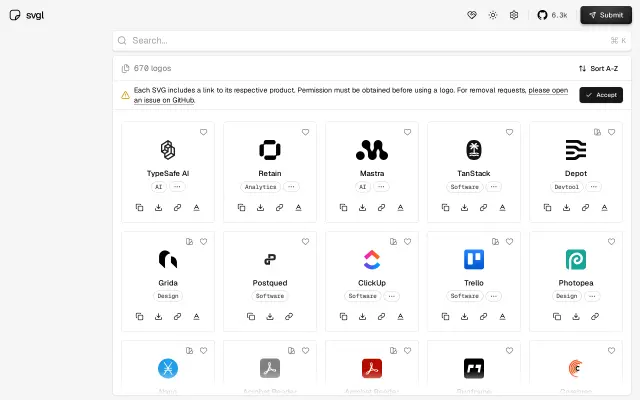Click the Submit button
The height and width of the screenshot is (400, 640).
(606, 15)
